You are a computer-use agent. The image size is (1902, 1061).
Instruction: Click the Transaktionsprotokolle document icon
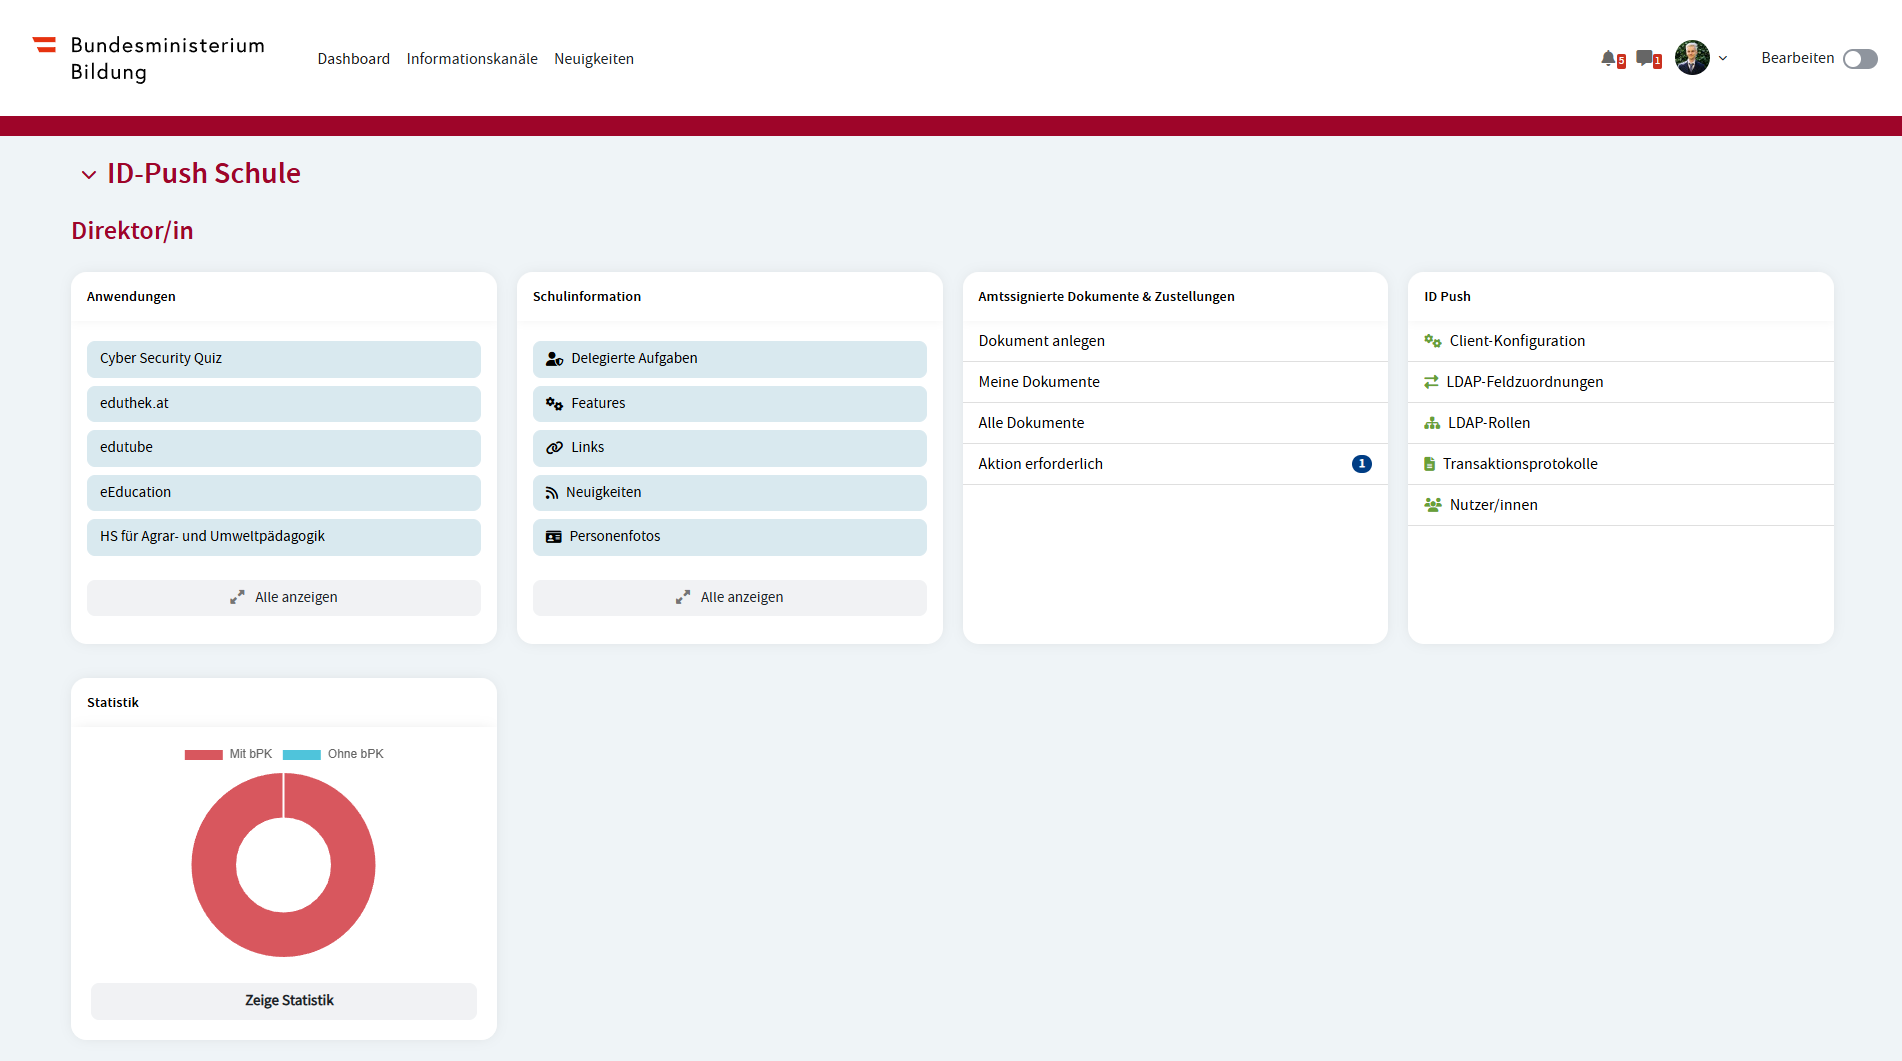tap(1430, 464)
